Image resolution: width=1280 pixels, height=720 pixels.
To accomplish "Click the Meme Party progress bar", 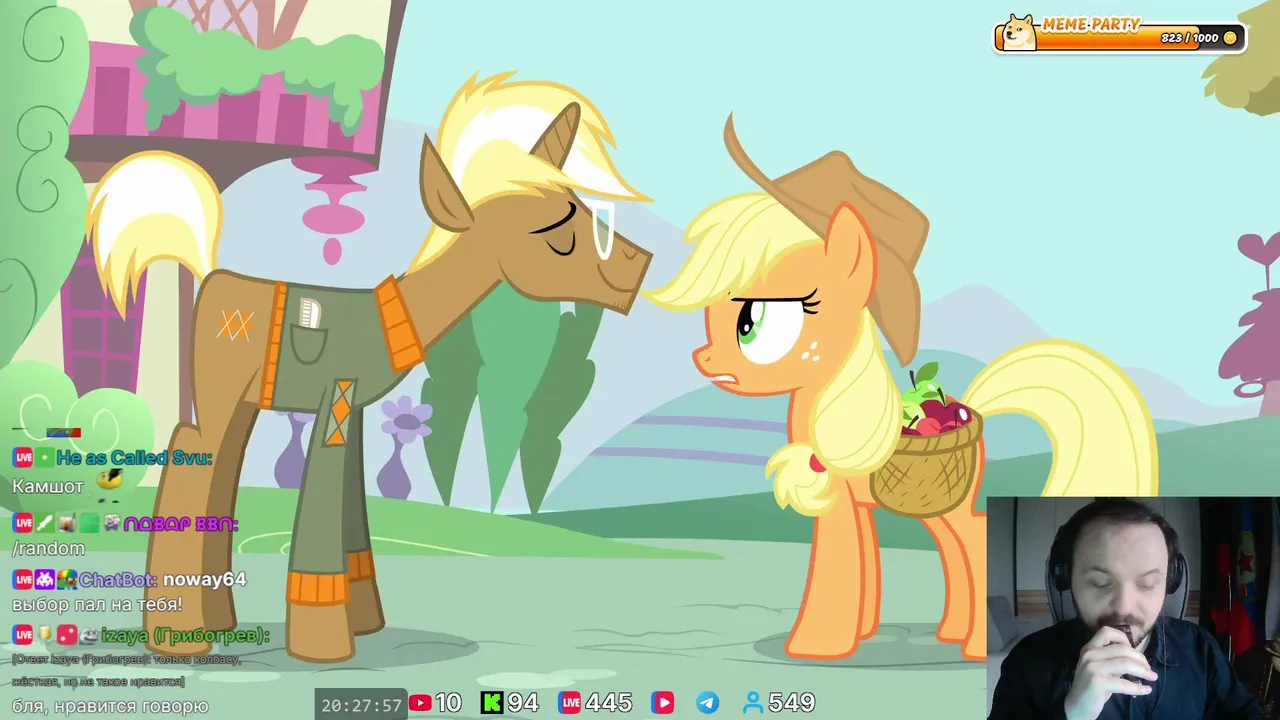I will point(1120,38).
